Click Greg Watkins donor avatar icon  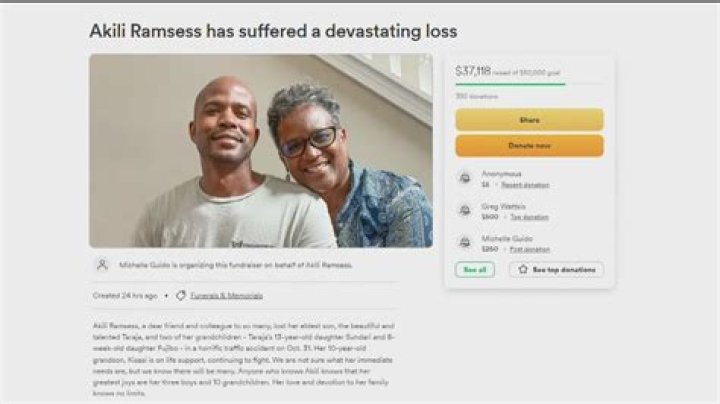point(465,211)
